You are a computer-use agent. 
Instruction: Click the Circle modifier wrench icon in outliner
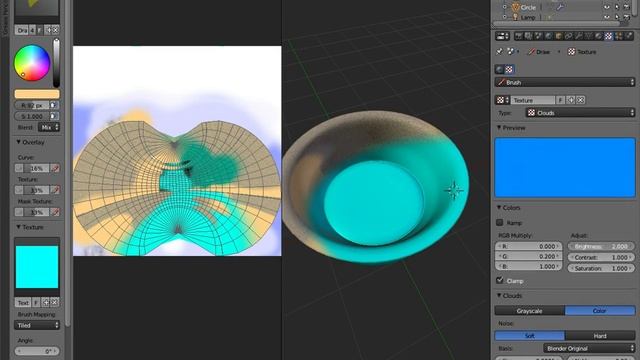[x=560, y=7]
